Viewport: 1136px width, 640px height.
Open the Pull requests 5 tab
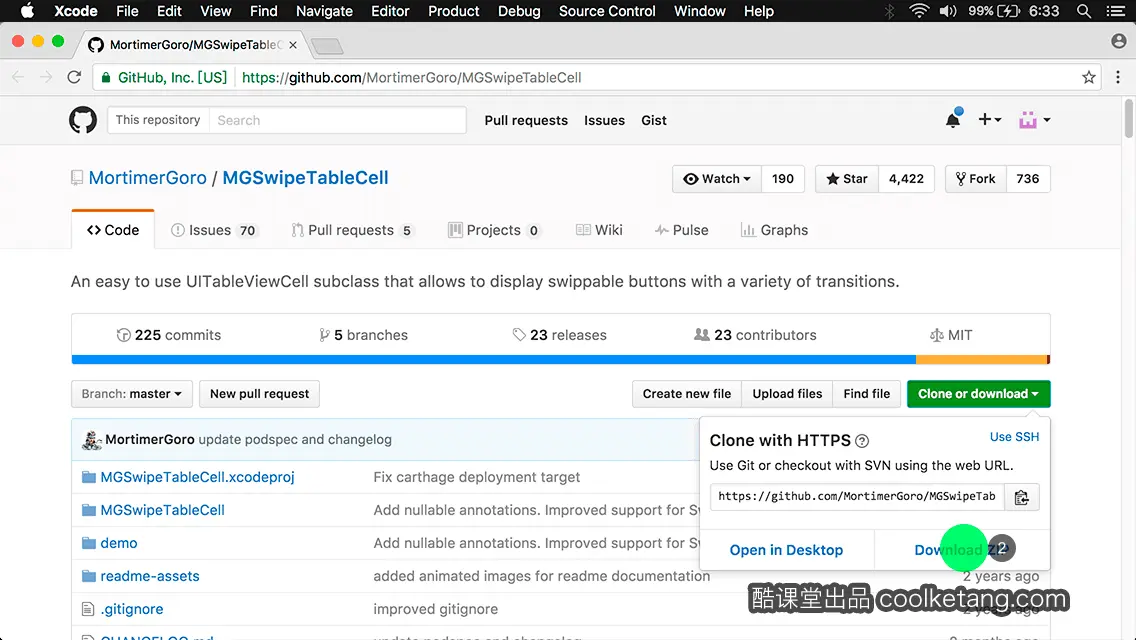pos(352,230)
